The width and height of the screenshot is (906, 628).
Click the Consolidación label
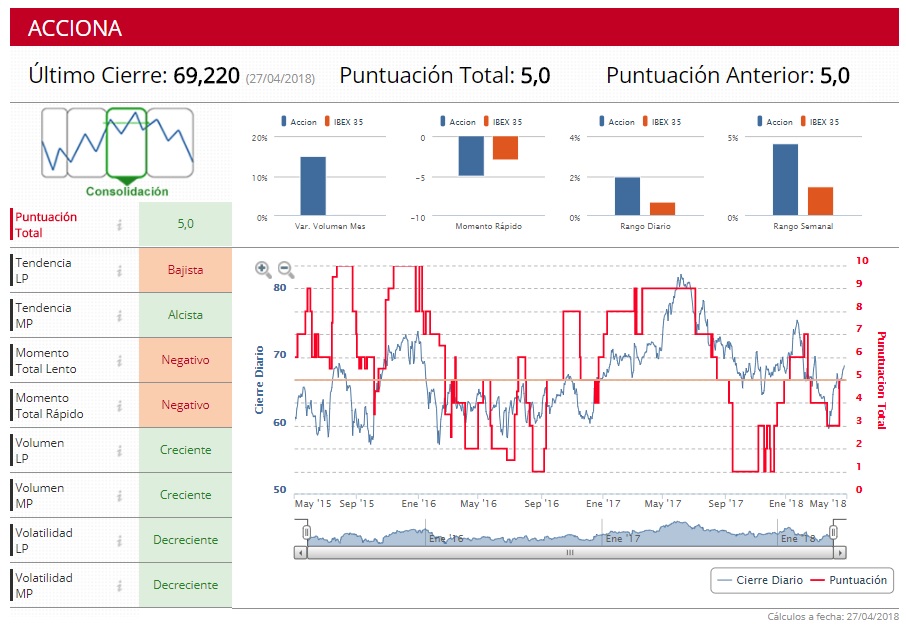tap(127, 191)
